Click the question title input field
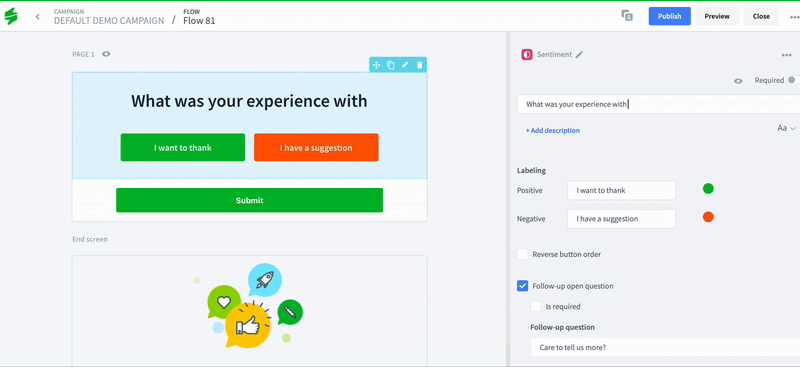800x367 pixels. [x=658, y=104]
